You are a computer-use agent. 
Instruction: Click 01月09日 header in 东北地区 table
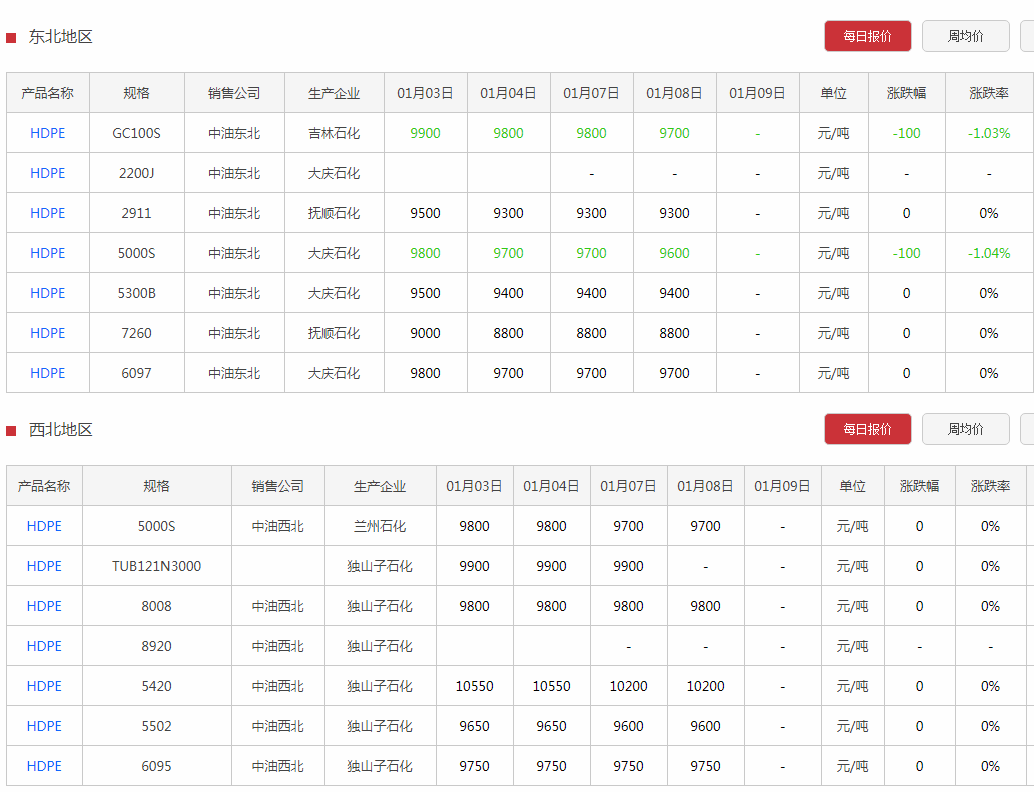click(x=757, y=93)
